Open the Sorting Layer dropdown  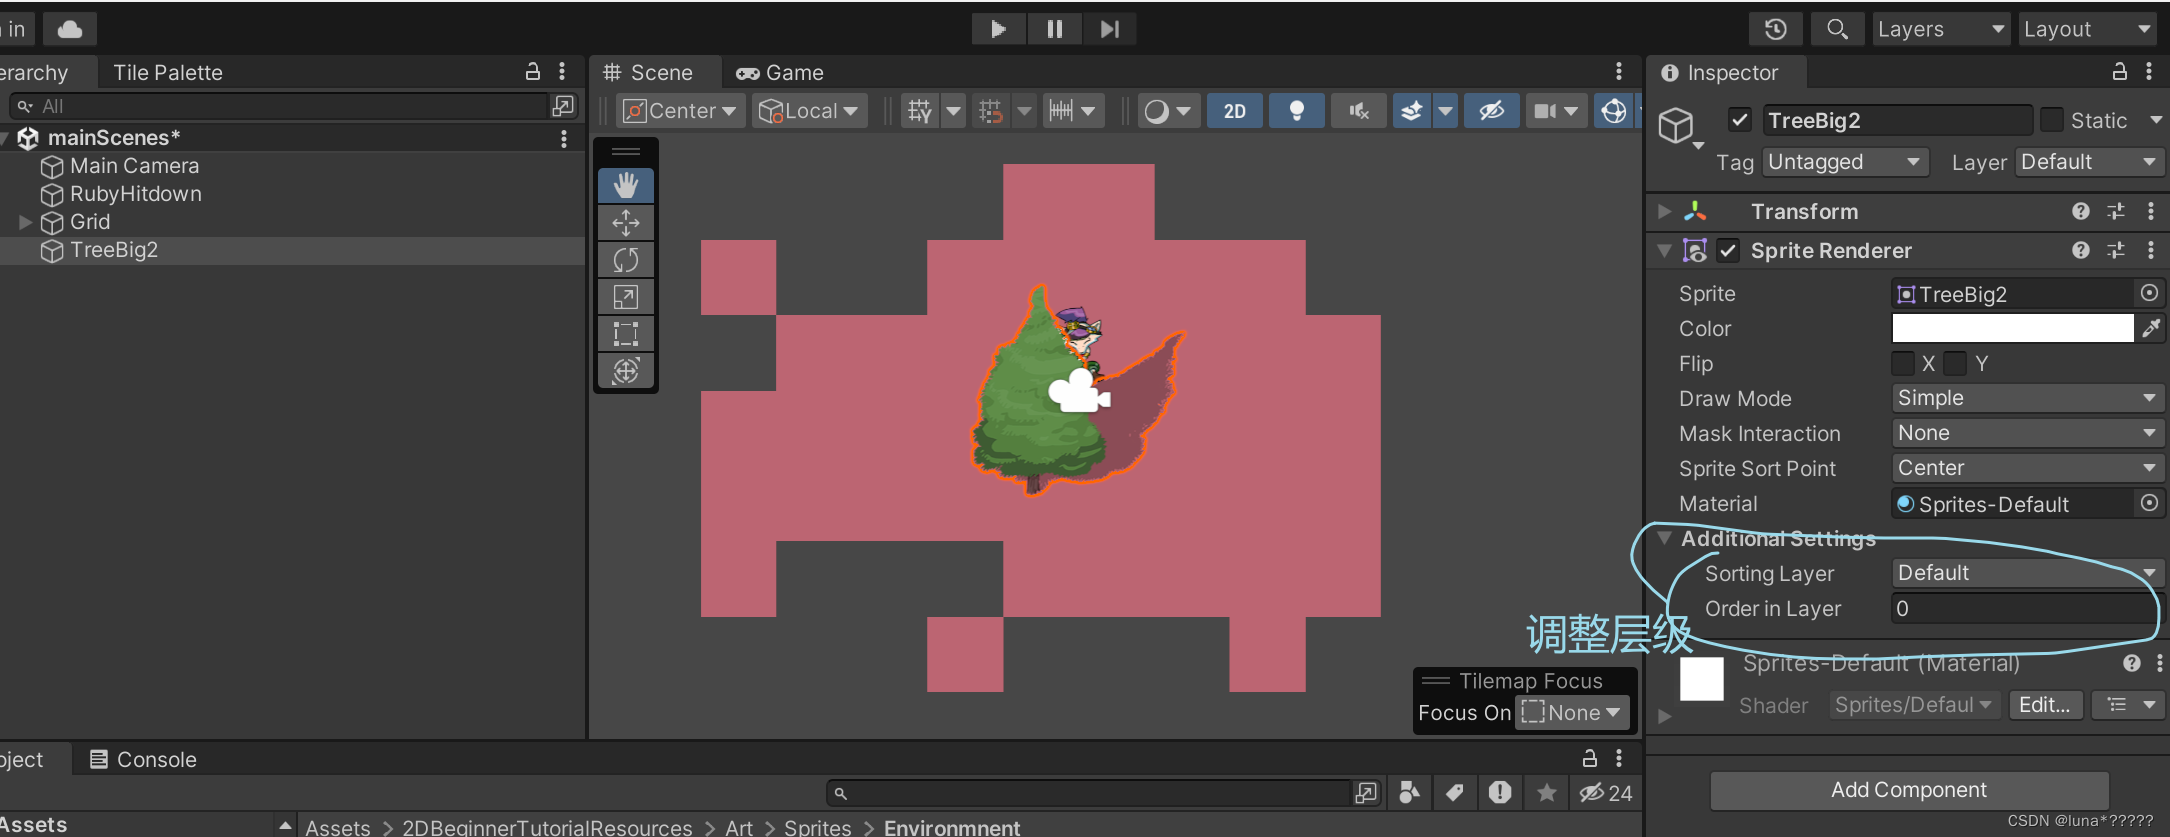click(x=2028, y=573)
